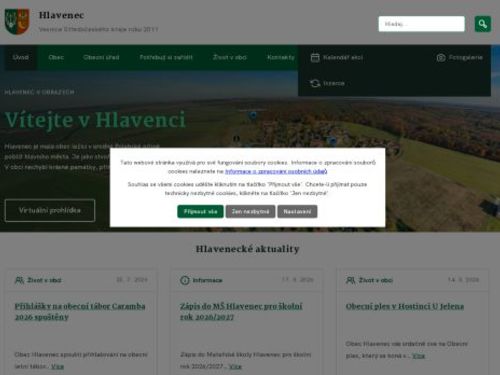Open the Potřebuji si zařídit menu
500x375 pixels.
[x=166, y=57]
